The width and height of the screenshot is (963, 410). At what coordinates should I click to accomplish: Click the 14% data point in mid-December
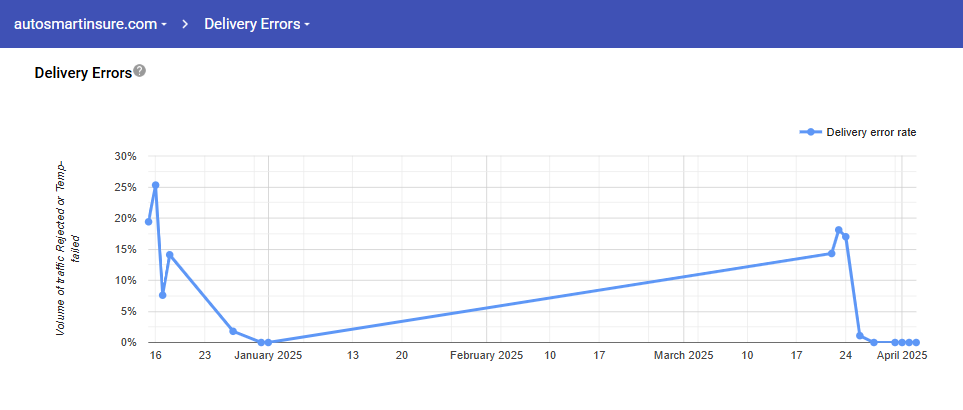pyautogui.click(x=170, y=255)
